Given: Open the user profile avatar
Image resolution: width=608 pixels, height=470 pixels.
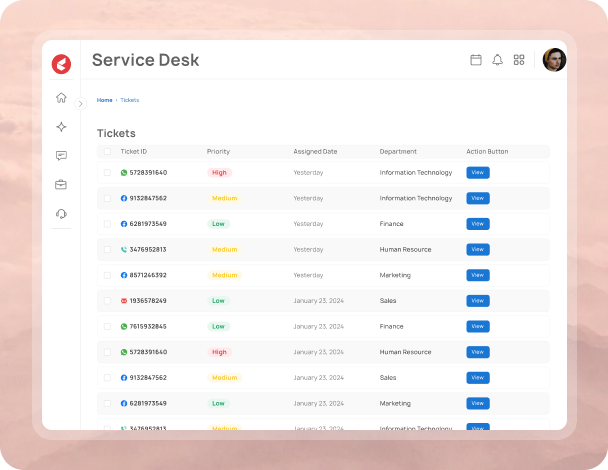Looking at the screenshot, I should click(x=554, y=60).
